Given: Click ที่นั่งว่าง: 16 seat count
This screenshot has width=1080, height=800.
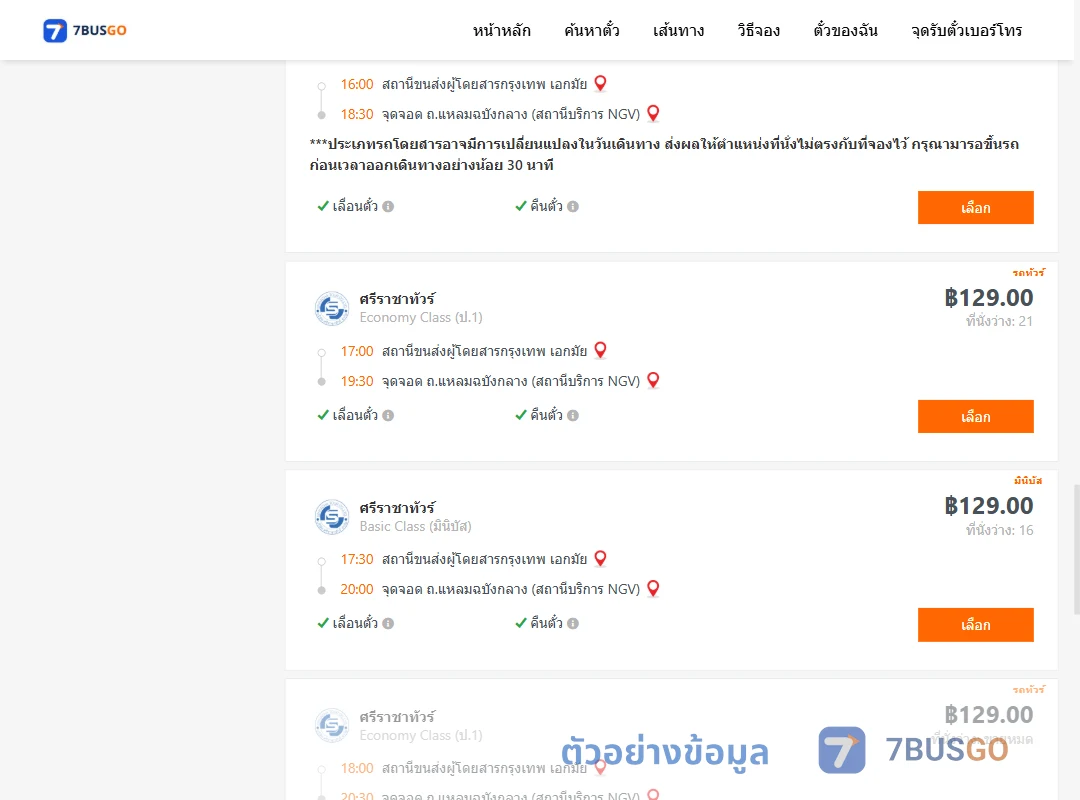Looking at the screenshot, I should pyautogui.click(x=999, y=530).
